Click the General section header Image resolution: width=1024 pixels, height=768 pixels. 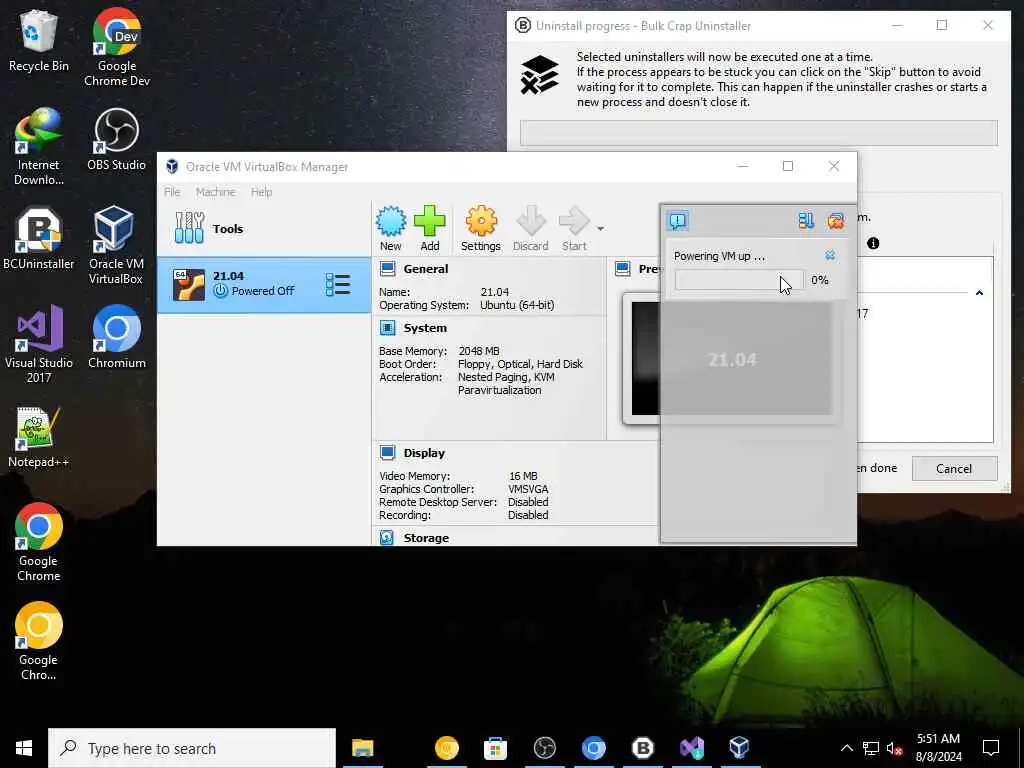(x=425, y=269)
